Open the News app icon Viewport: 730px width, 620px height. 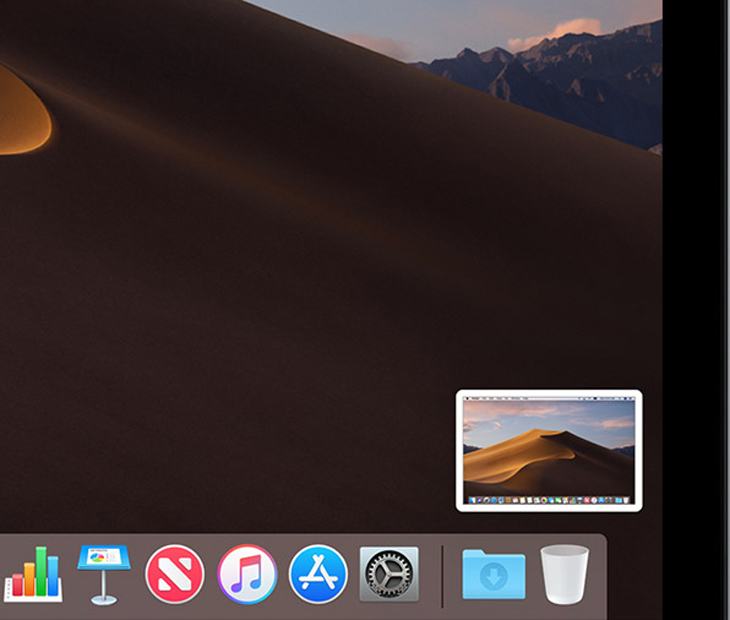(175, 574)
